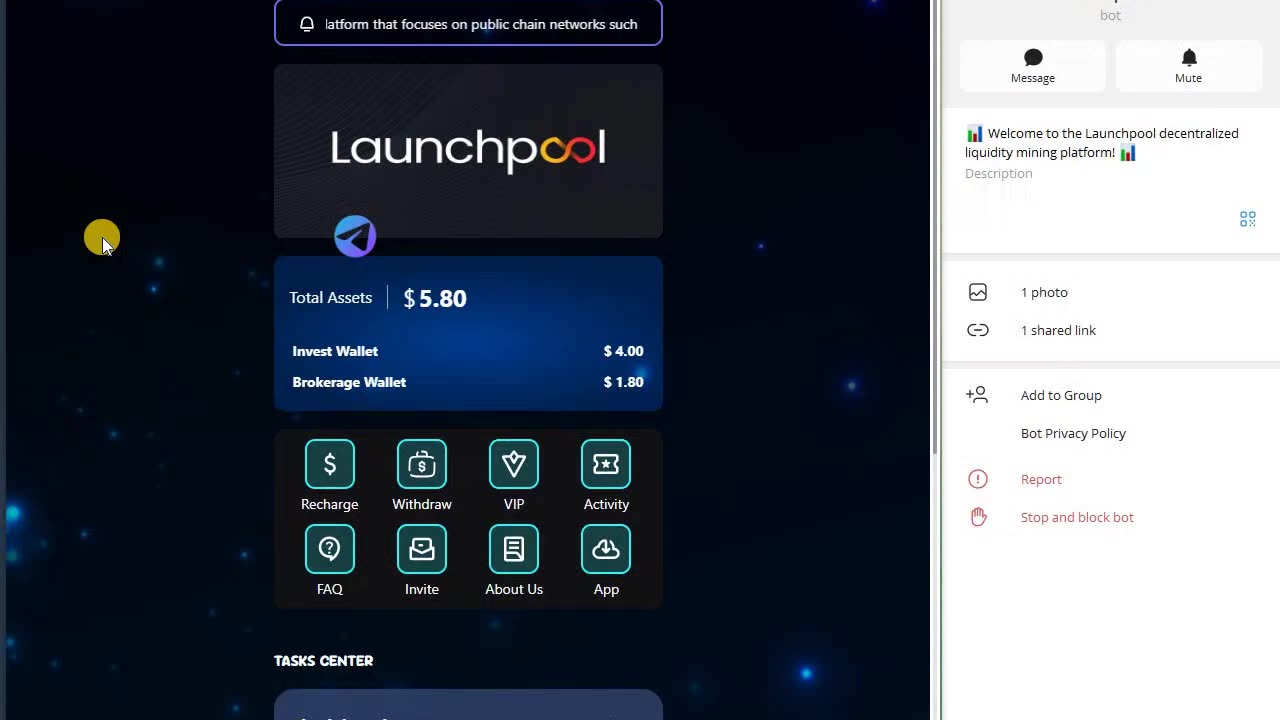1280x720 pixels.
Task: Click the Launchpool logo banner
Action: click(468, 151)
